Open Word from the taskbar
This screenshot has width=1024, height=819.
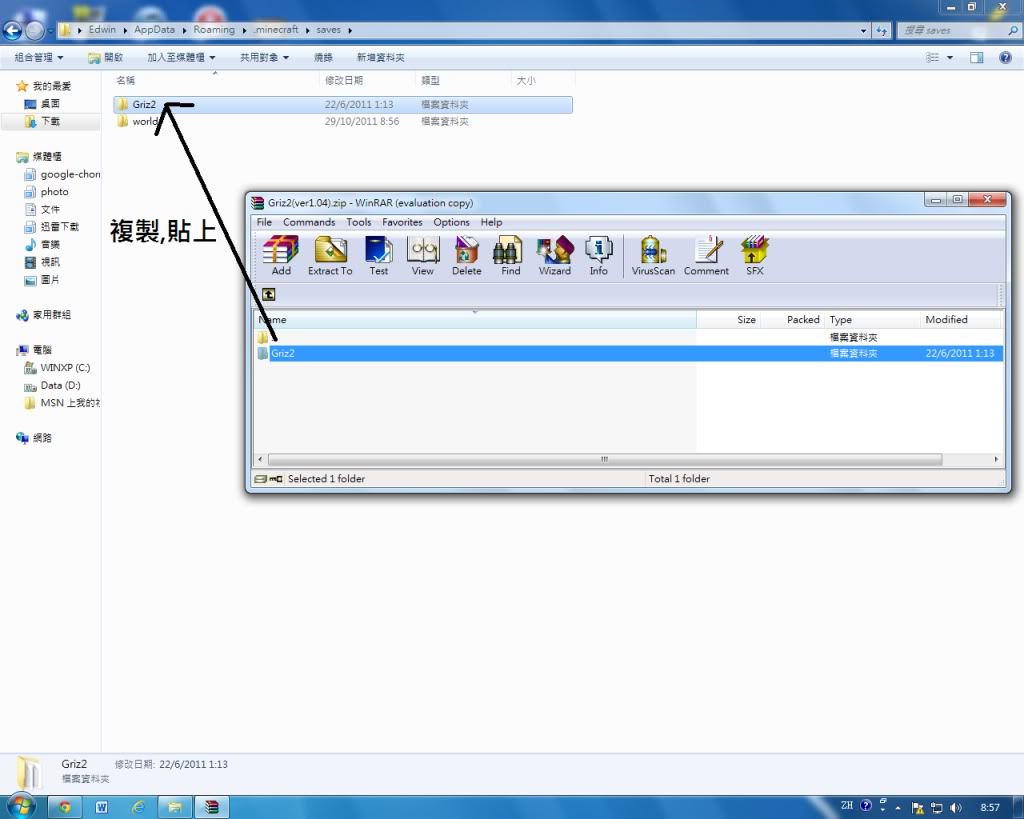tap(101, 807)
